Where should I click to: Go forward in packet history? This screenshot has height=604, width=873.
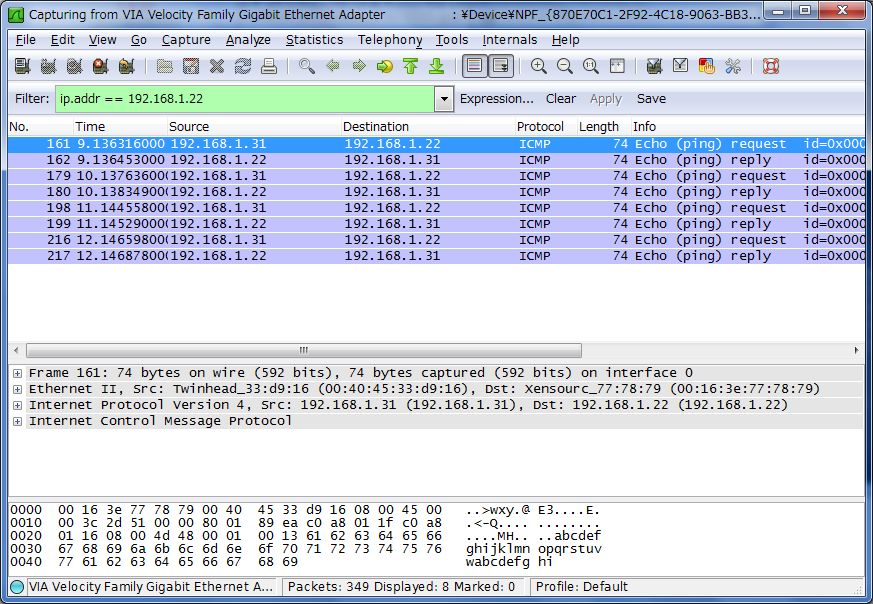359,66
